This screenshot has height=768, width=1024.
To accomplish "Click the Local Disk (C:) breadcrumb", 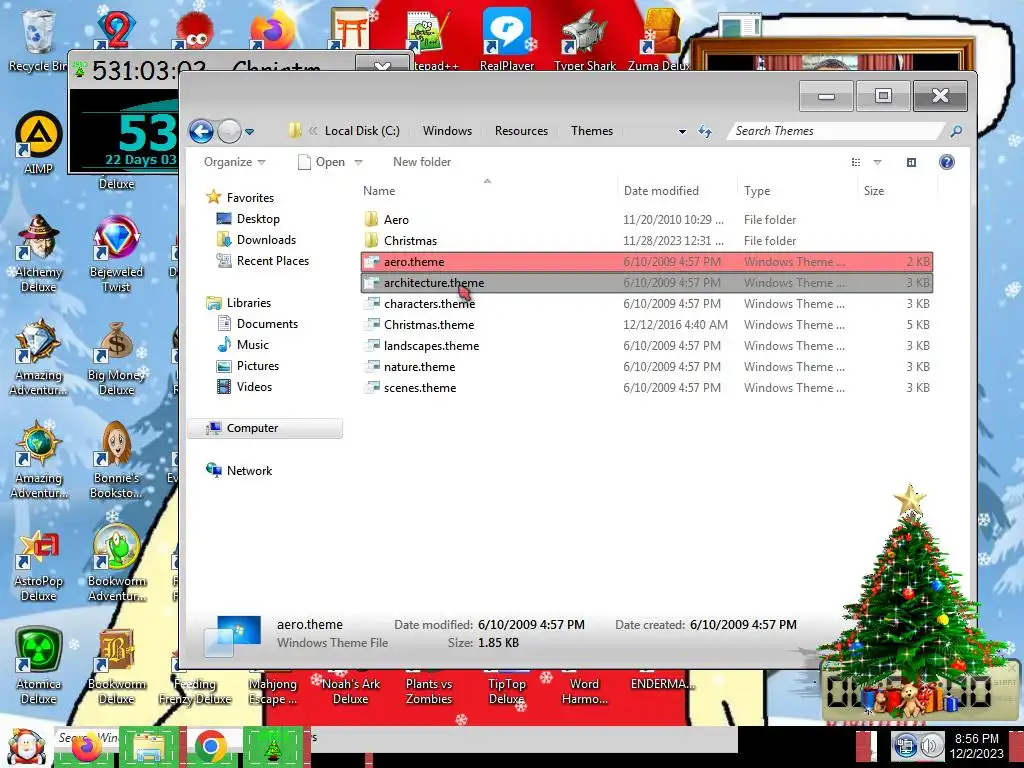I will coord(362,131).
